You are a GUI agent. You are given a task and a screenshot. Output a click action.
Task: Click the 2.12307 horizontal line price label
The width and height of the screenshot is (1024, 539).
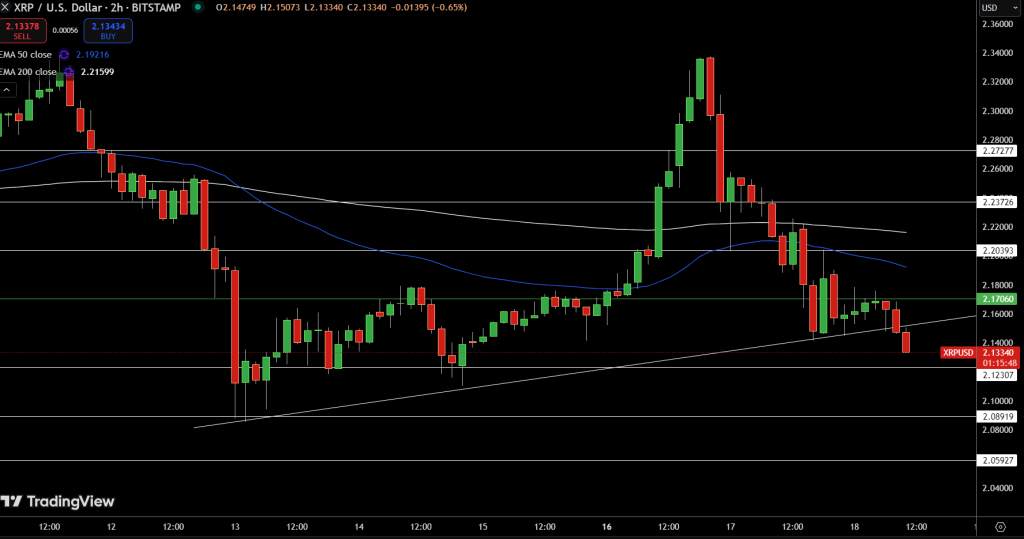[997, 375]
